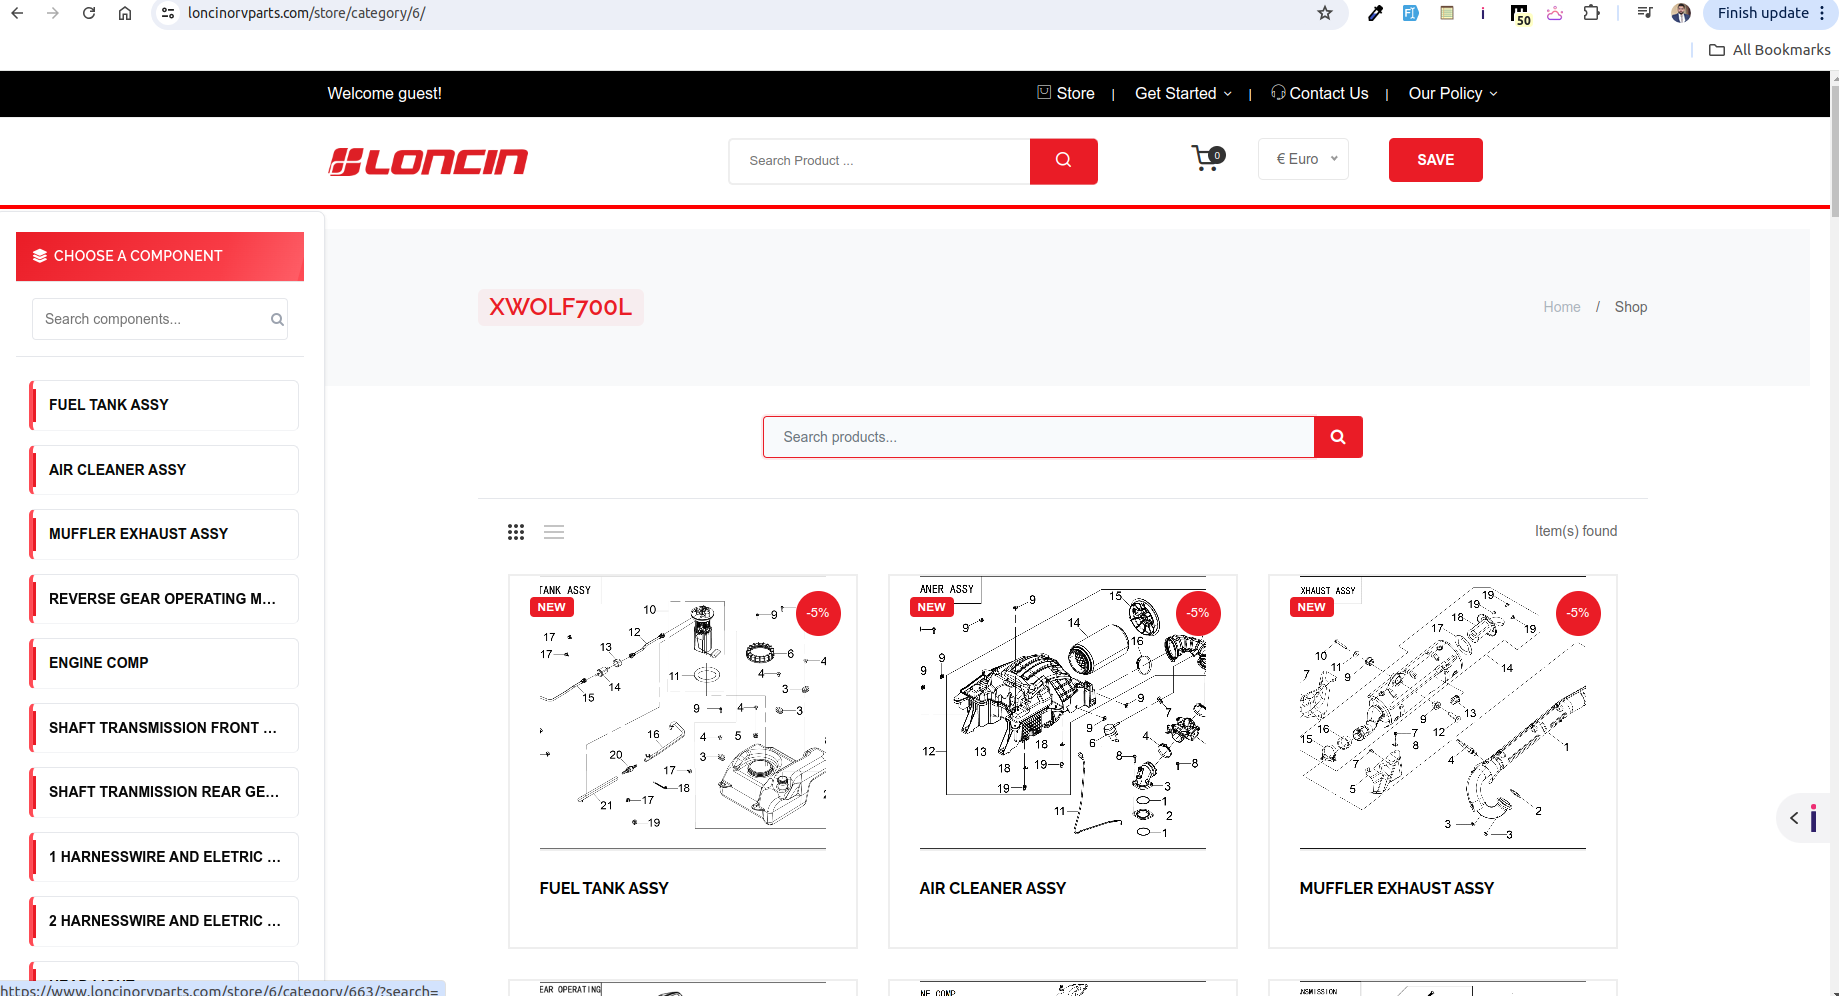Click Shop breadcrumb
The height and width of the screenshot is (996, 1839).
coord(1630,307)
